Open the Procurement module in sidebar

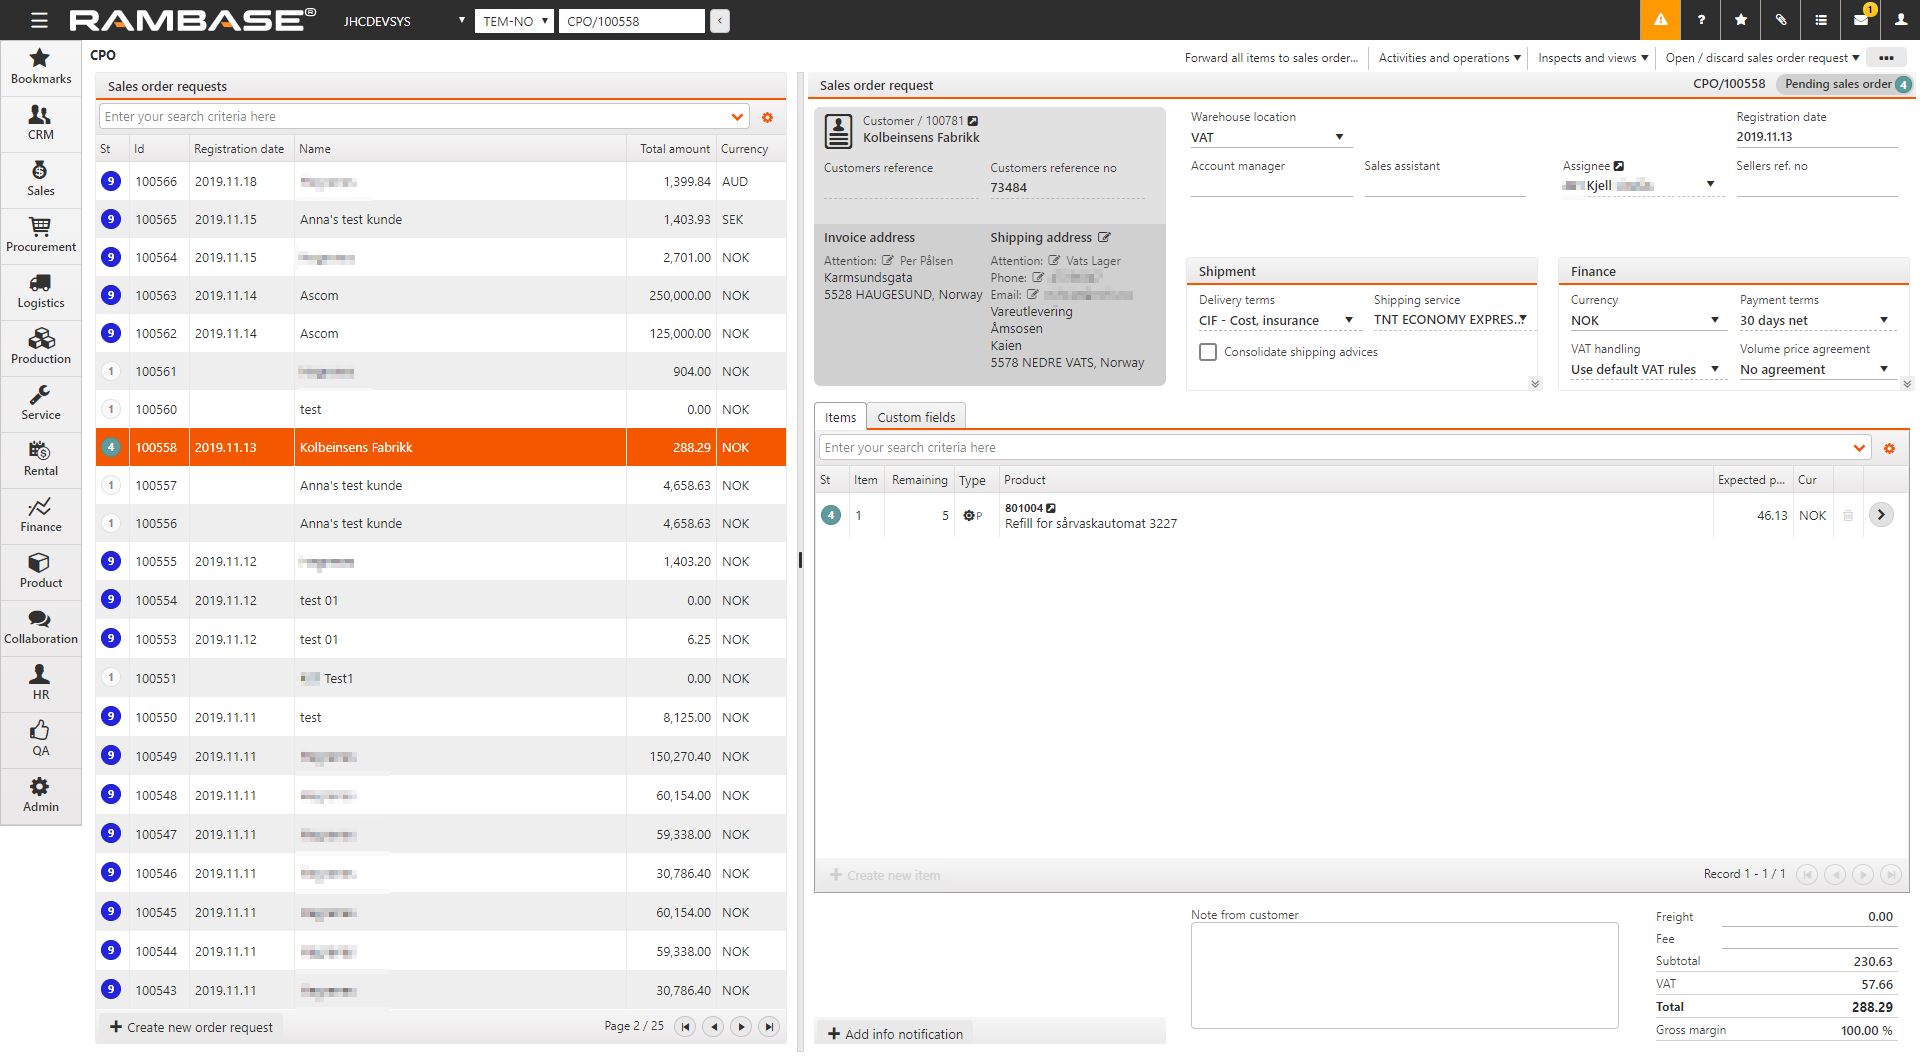click(x=40, y=235)
